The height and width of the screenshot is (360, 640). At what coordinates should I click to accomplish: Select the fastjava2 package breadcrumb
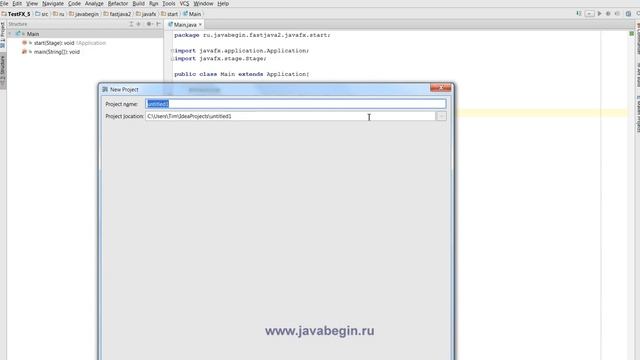pyautogui.click(x=117, y=14)
